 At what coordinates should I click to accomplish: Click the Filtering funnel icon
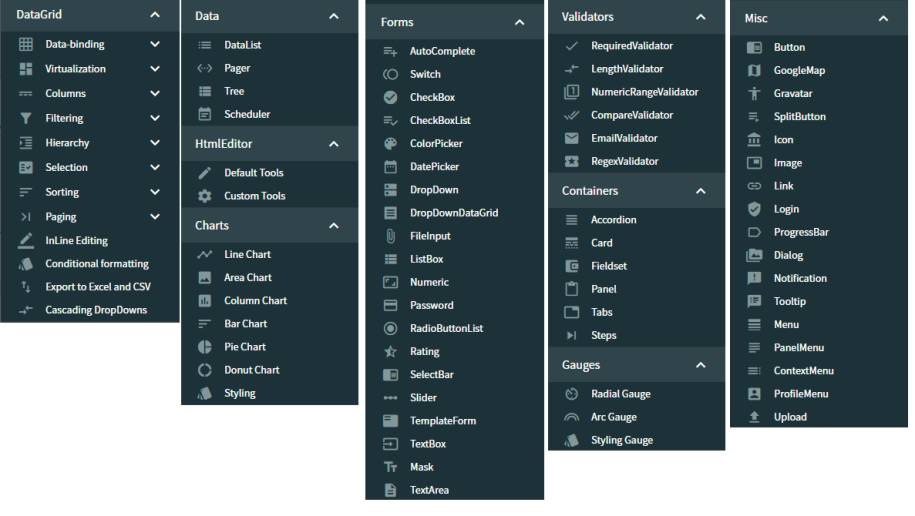(26, 118)
